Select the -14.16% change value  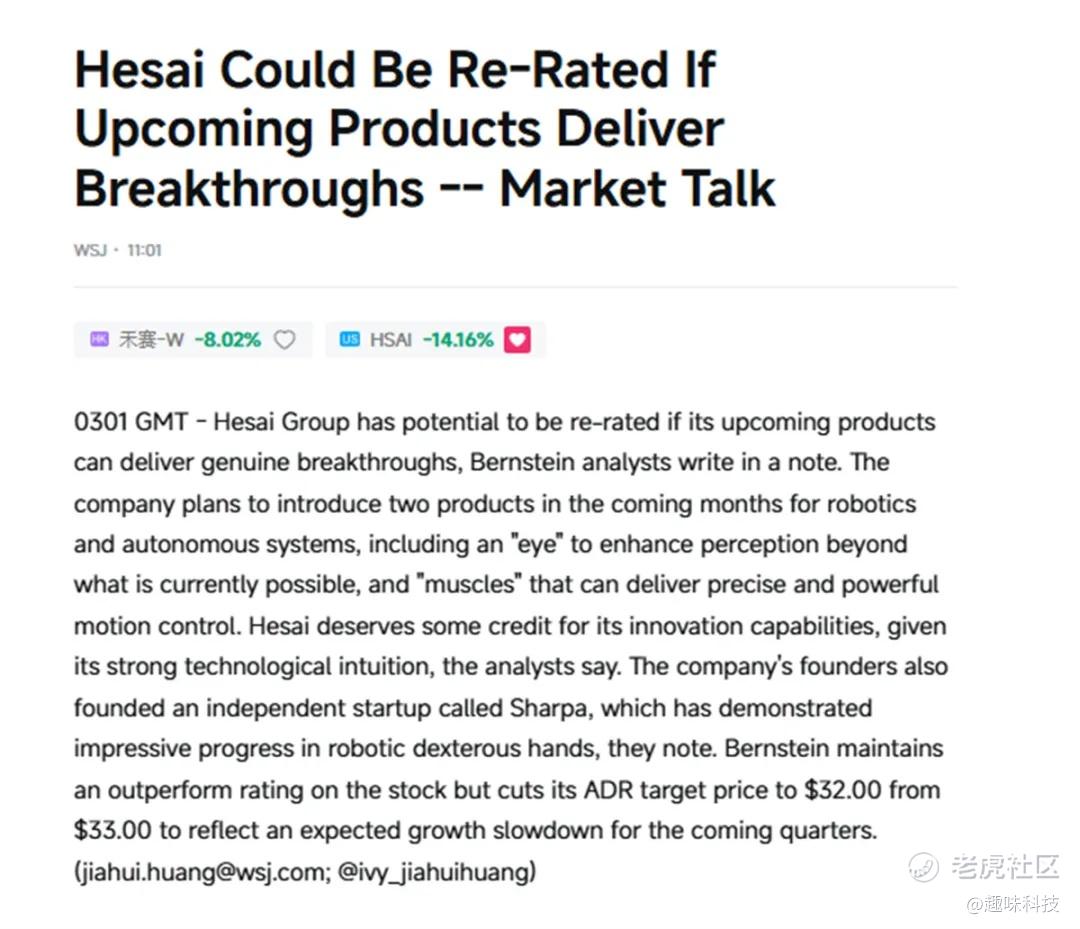[458, 340]
